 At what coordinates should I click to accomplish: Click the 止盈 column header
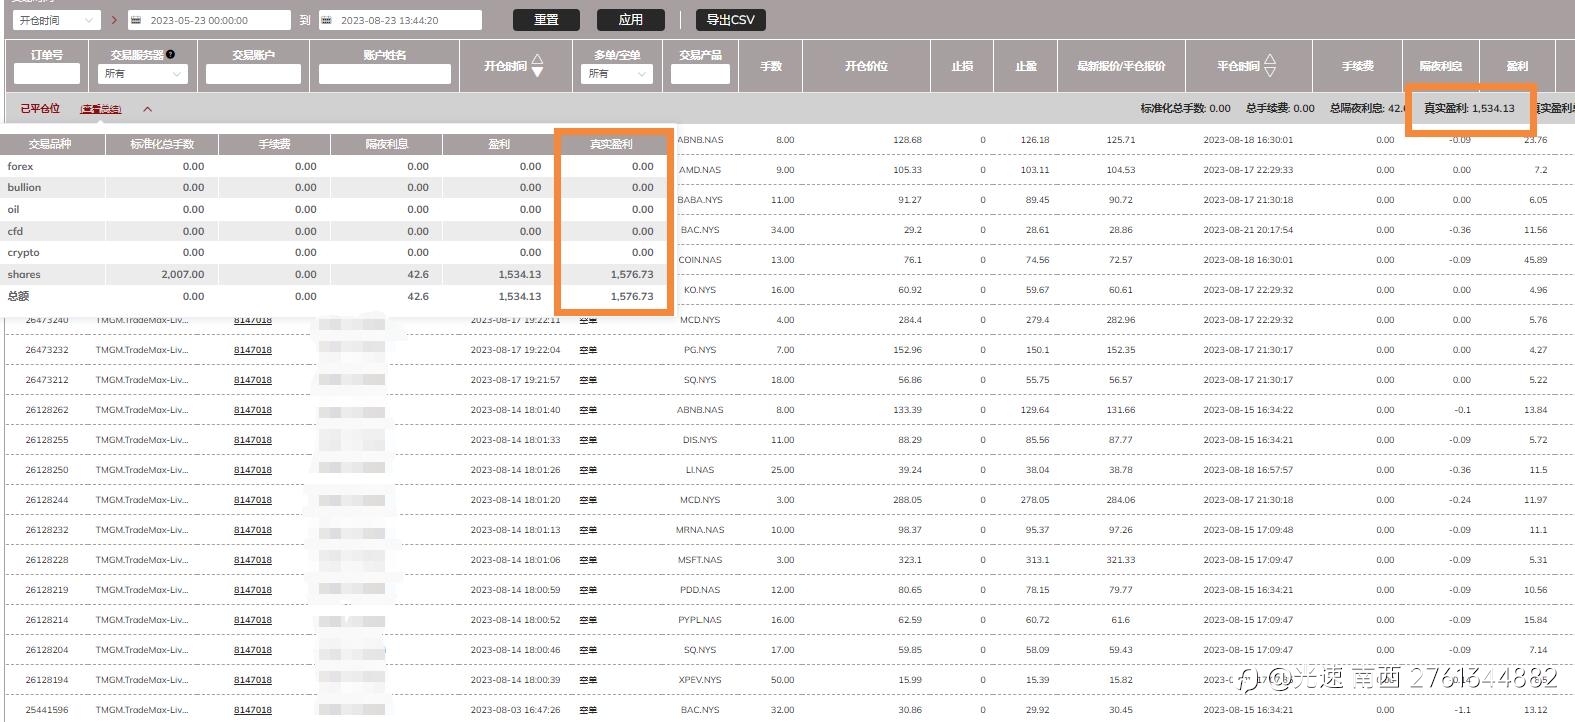[1026, 66]
